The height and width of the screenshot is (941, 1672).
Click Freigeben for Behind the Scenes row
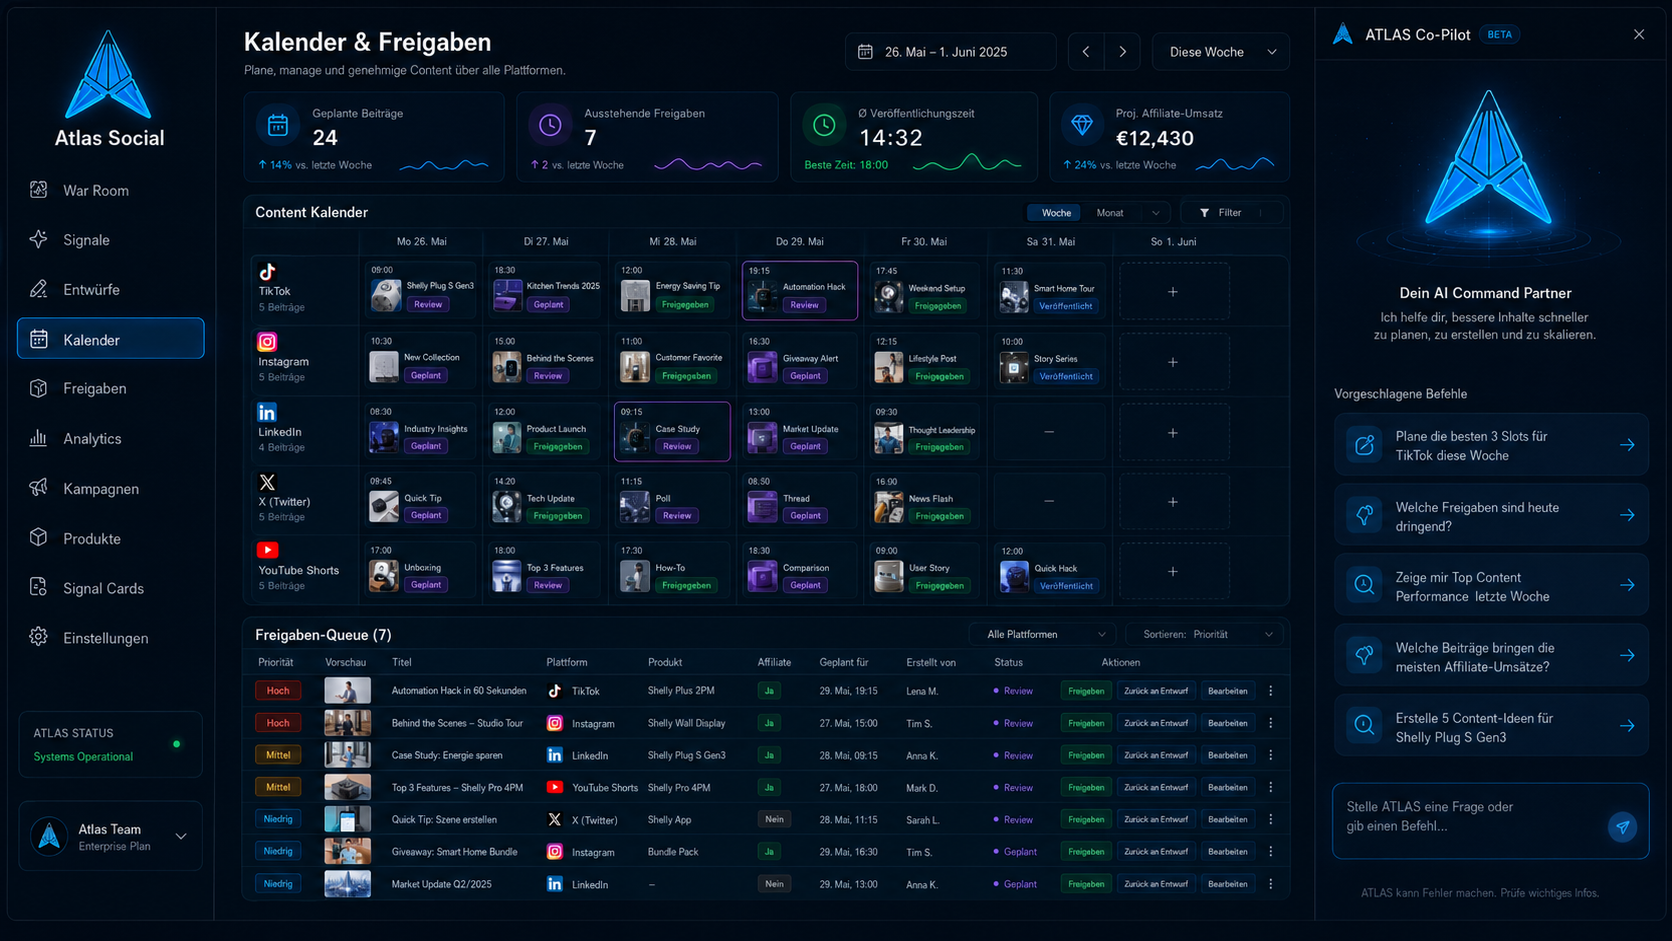coord(1086,723)
